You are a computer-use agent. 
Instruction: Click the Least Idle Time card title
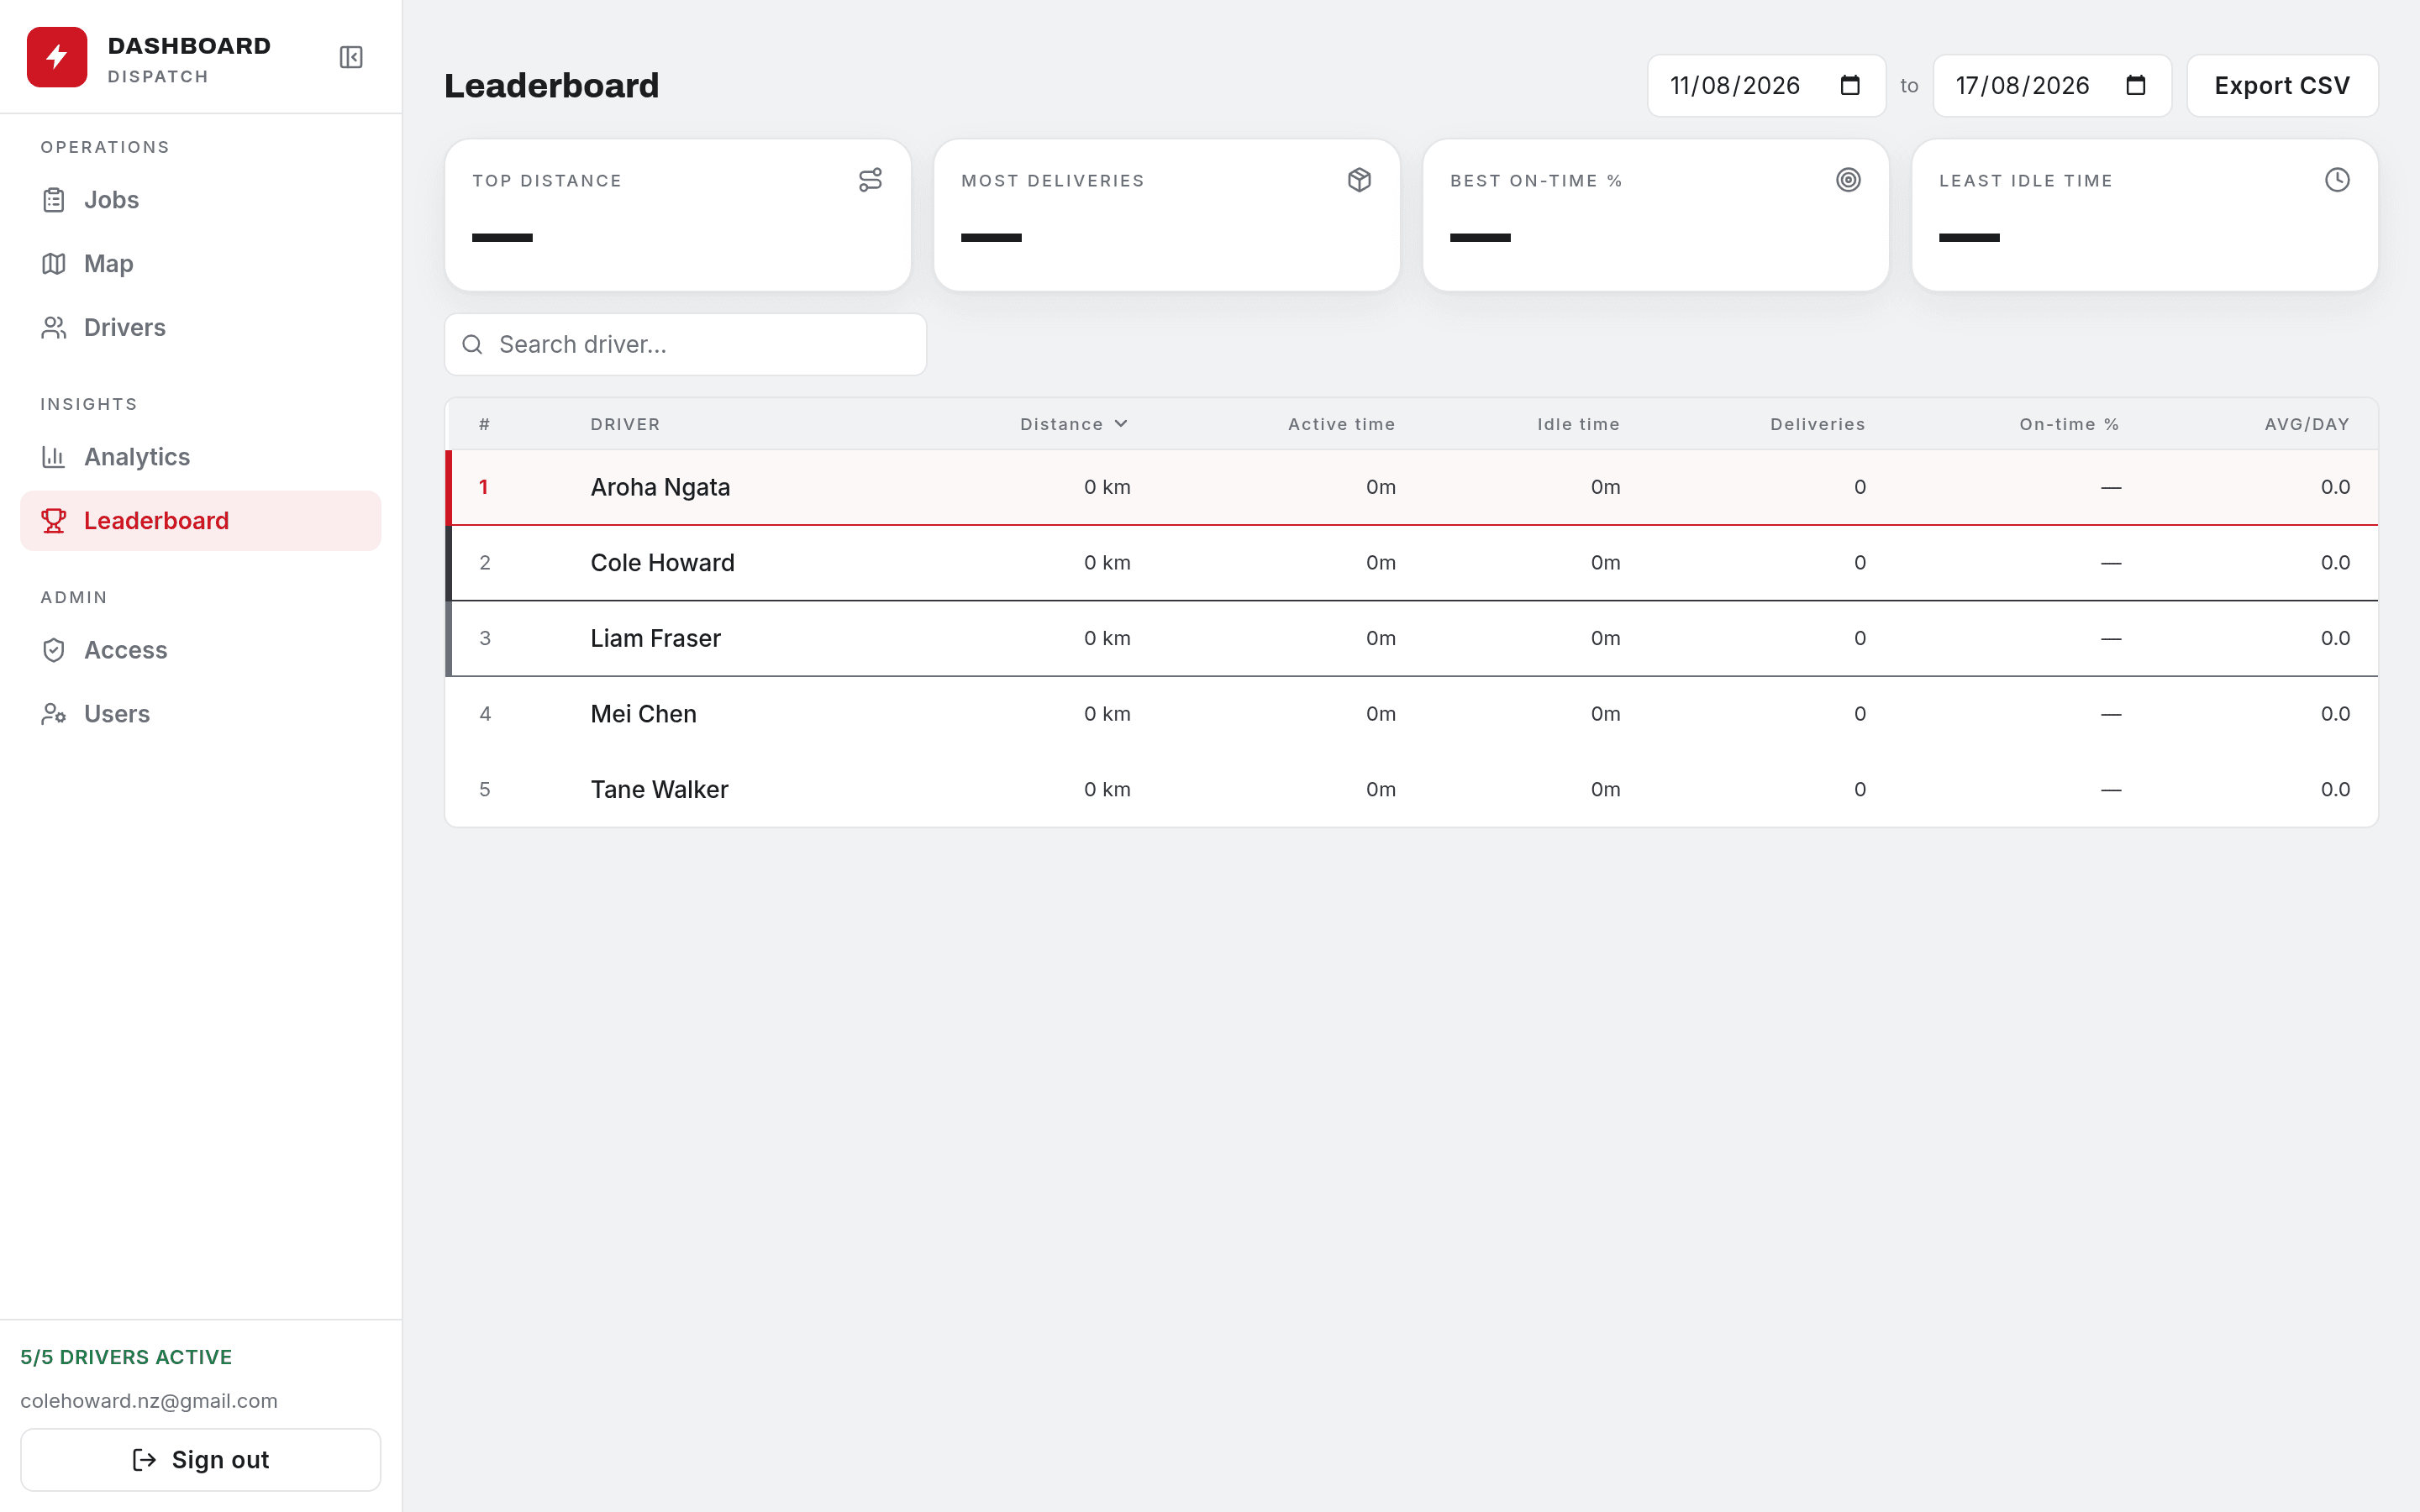coord(2026,181)
